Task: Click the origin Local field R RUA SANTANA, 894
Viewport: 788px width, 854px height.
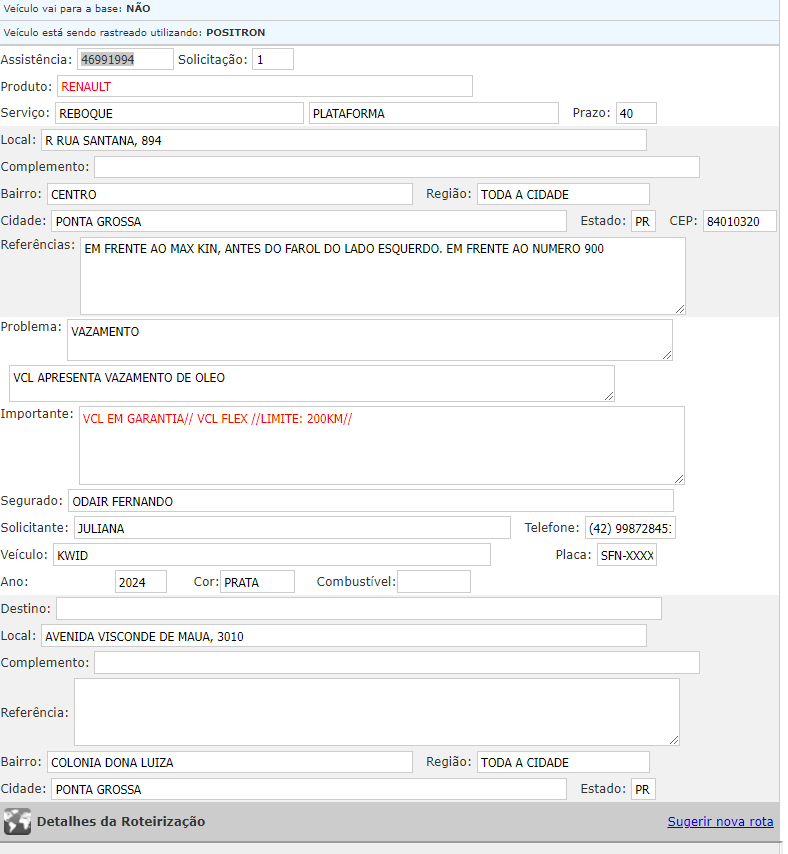Action: 344,140
